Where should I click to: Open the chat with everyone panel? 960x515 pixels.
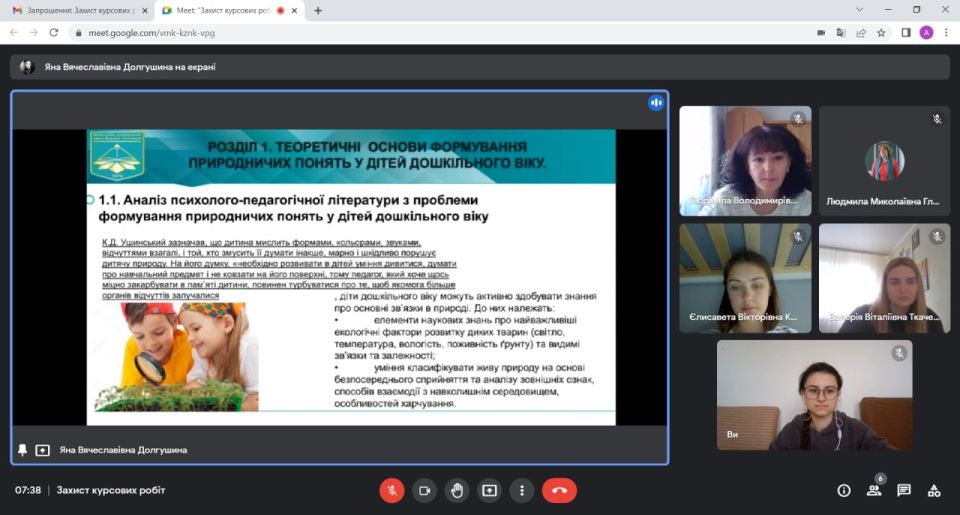pos(904,490)
